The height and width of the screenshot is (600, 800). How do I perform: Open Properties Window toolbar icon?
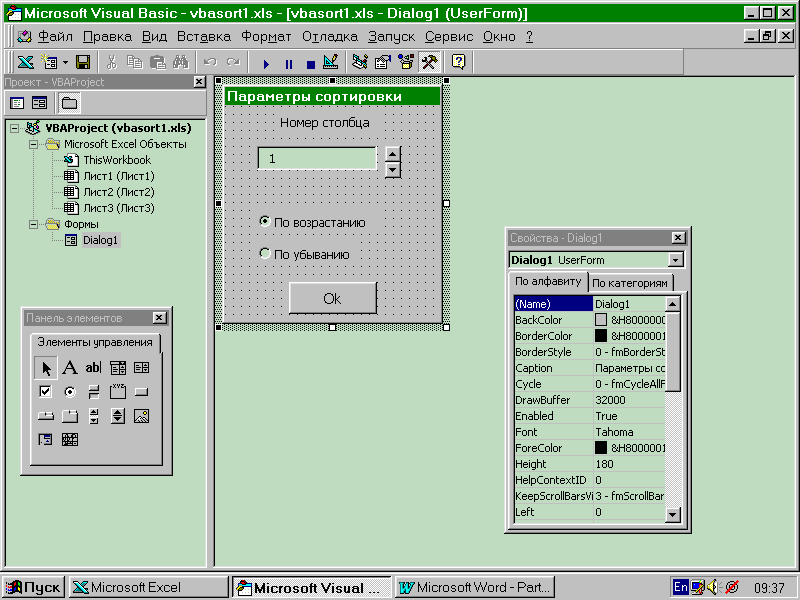[383, 62]
